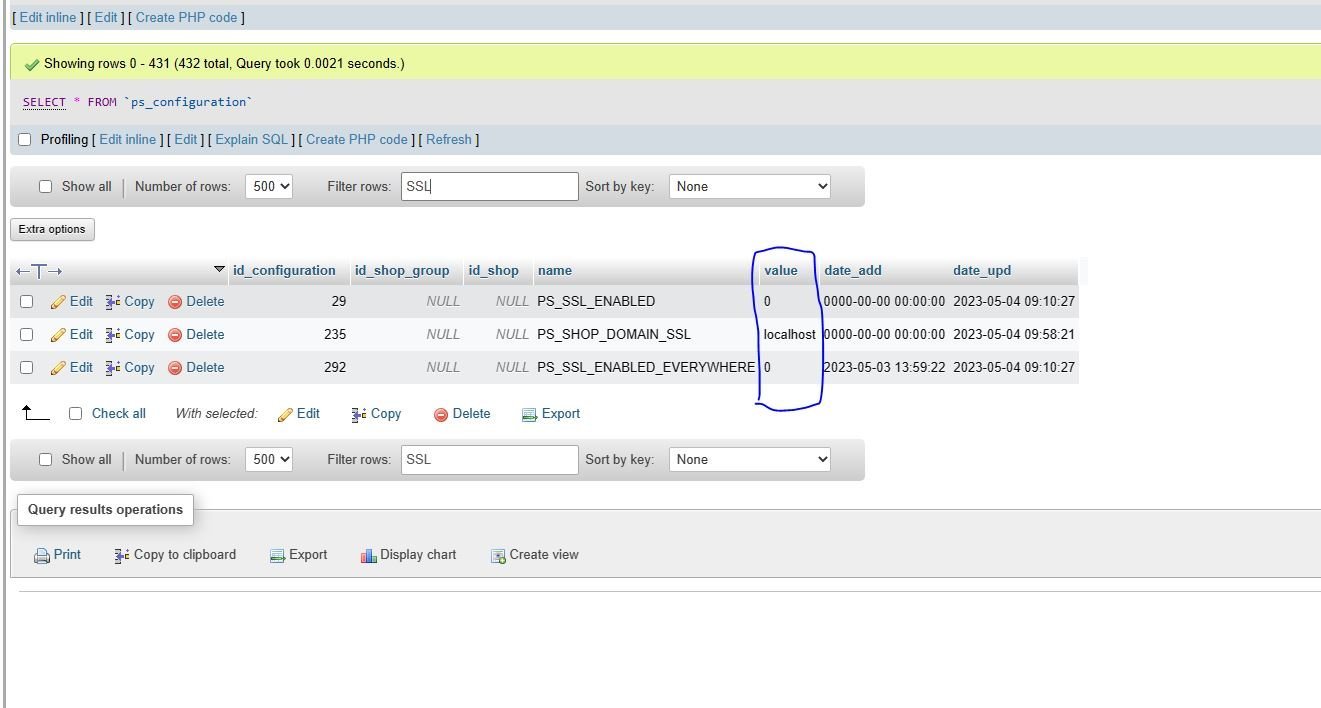1321x708 pixels.
Task: Click the localhost value cell
Action: [790, 334]
